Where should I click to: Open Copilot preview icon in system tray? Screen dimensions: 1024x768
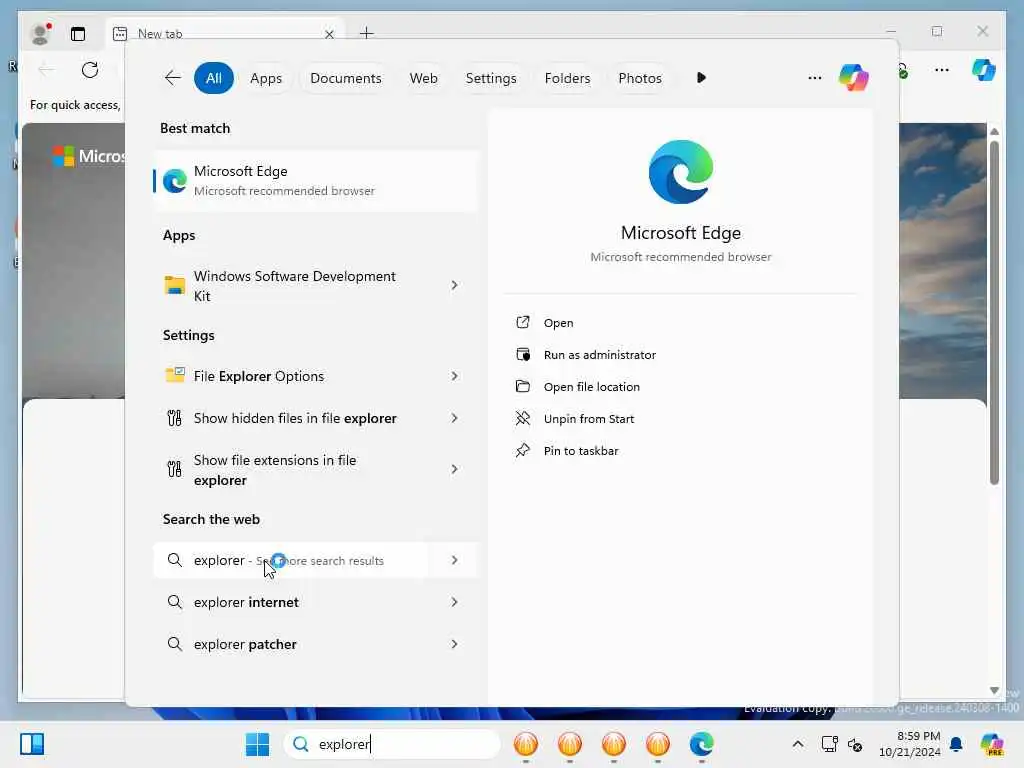point(991,744)
